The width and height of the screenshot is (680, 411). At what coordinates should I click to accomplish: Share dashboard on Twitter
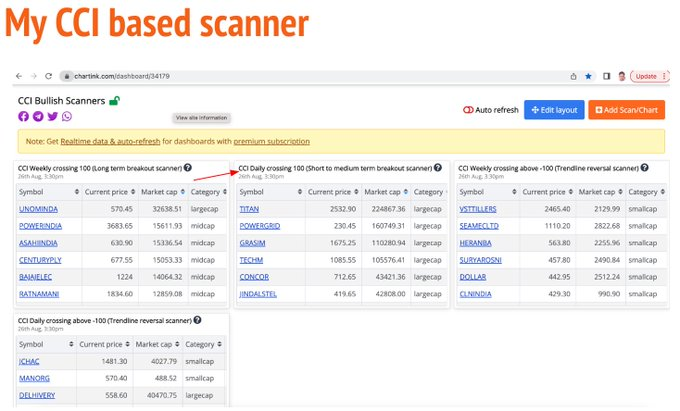tap(52, 116)
